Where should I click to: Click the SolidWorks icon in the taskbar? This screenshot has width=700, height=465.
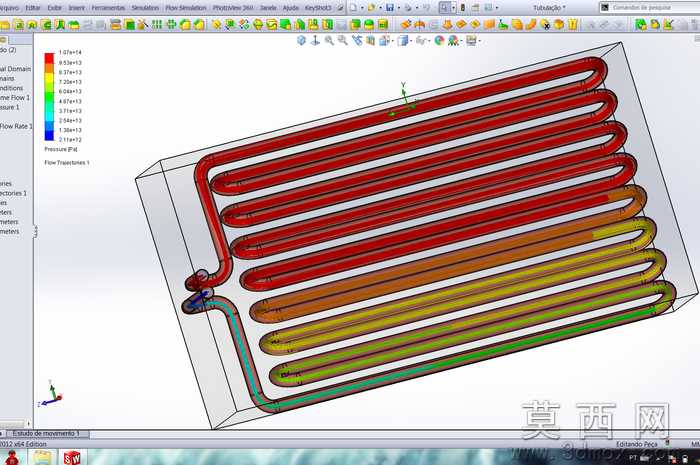[x=71, y=457]
